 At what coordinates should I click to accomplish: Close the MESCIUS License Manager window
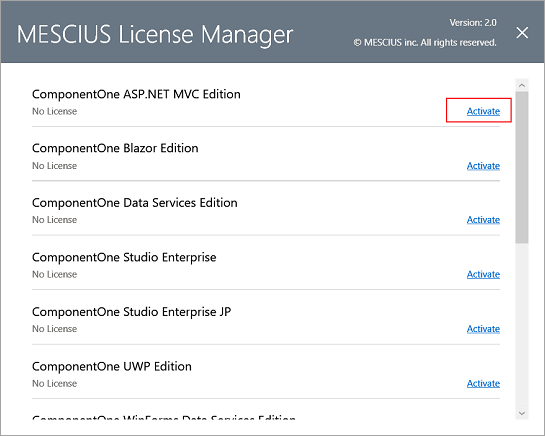coord(522,33)
